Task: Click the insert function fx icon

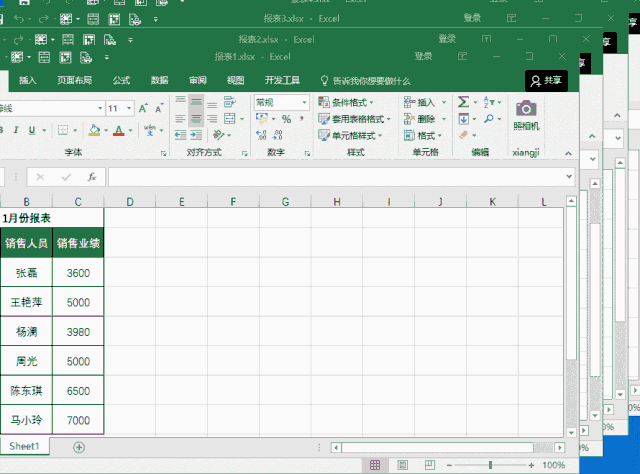Action: pos(91,177)
